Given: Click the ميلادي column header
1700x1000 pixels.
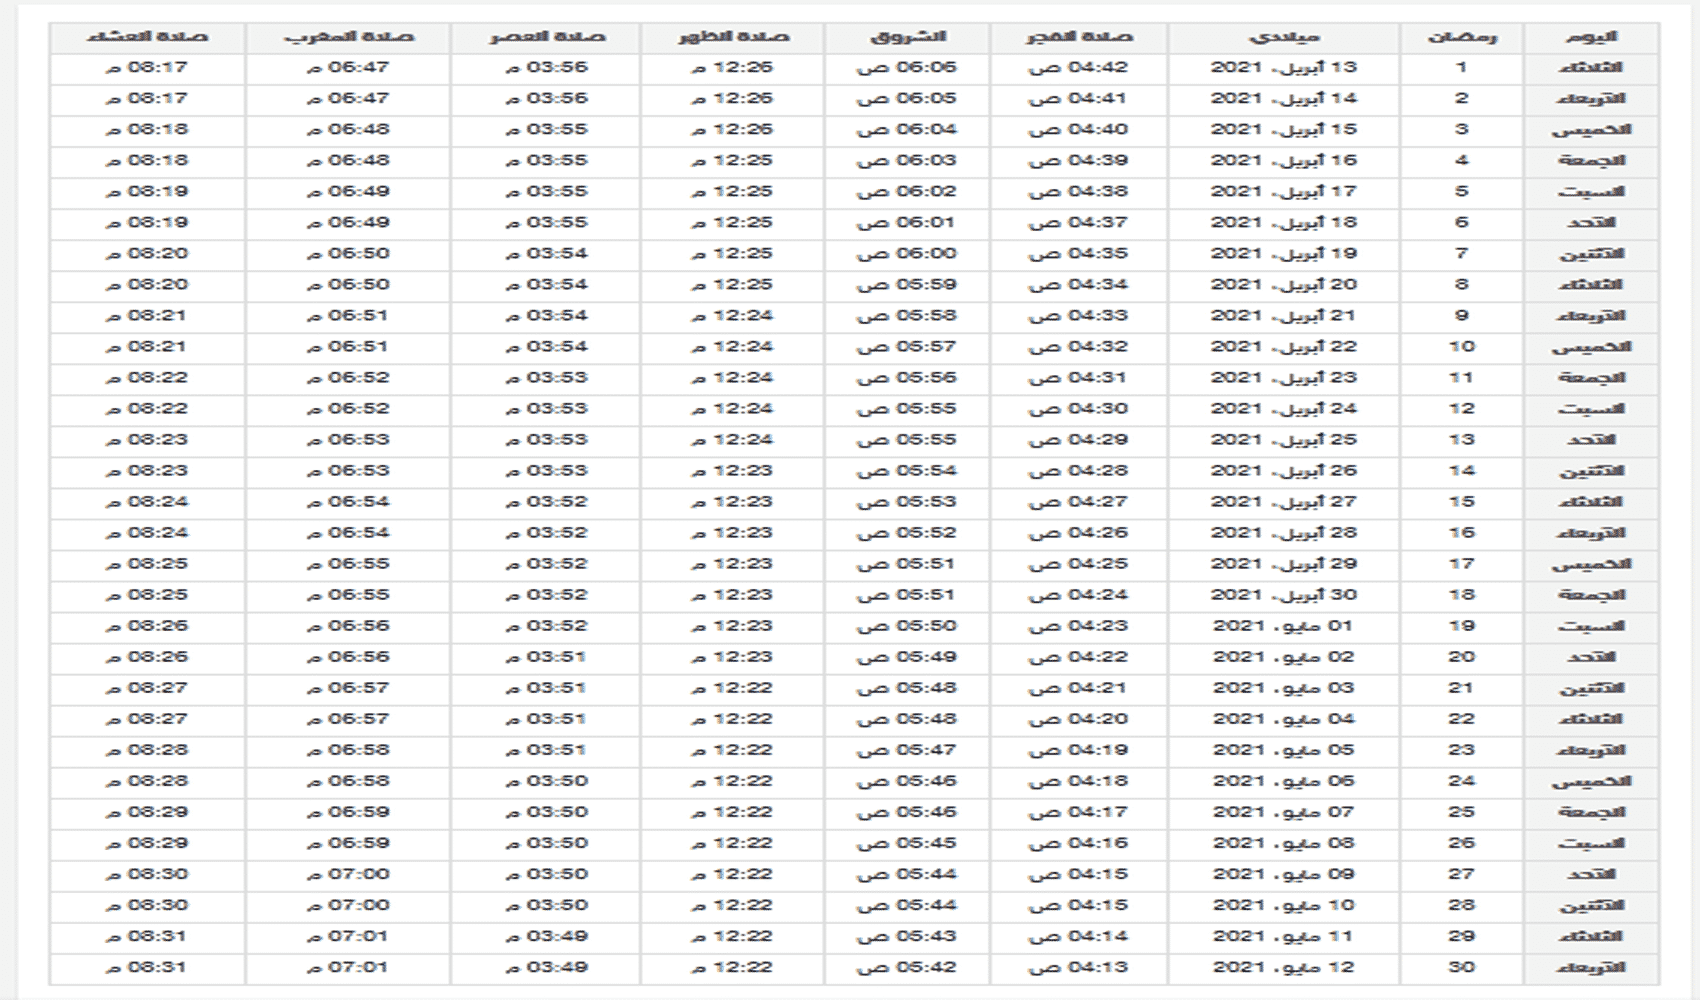Looking at the screenshot, I should (x=1284, y=37).
